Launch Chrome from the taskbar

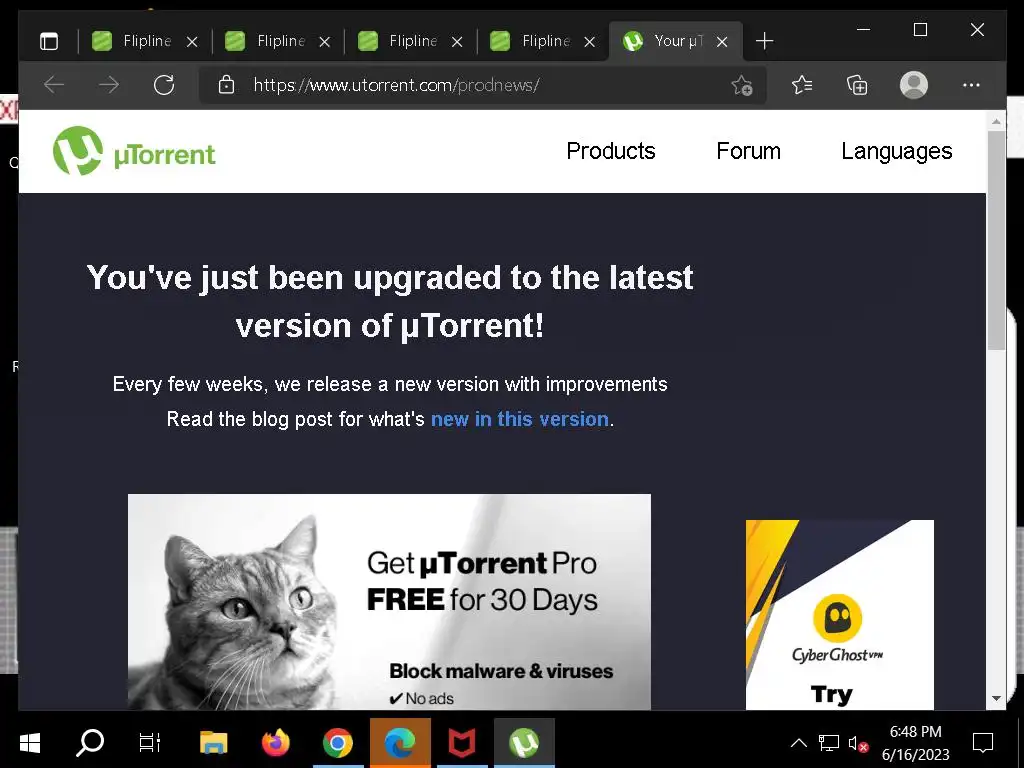(x=338, y=743)
